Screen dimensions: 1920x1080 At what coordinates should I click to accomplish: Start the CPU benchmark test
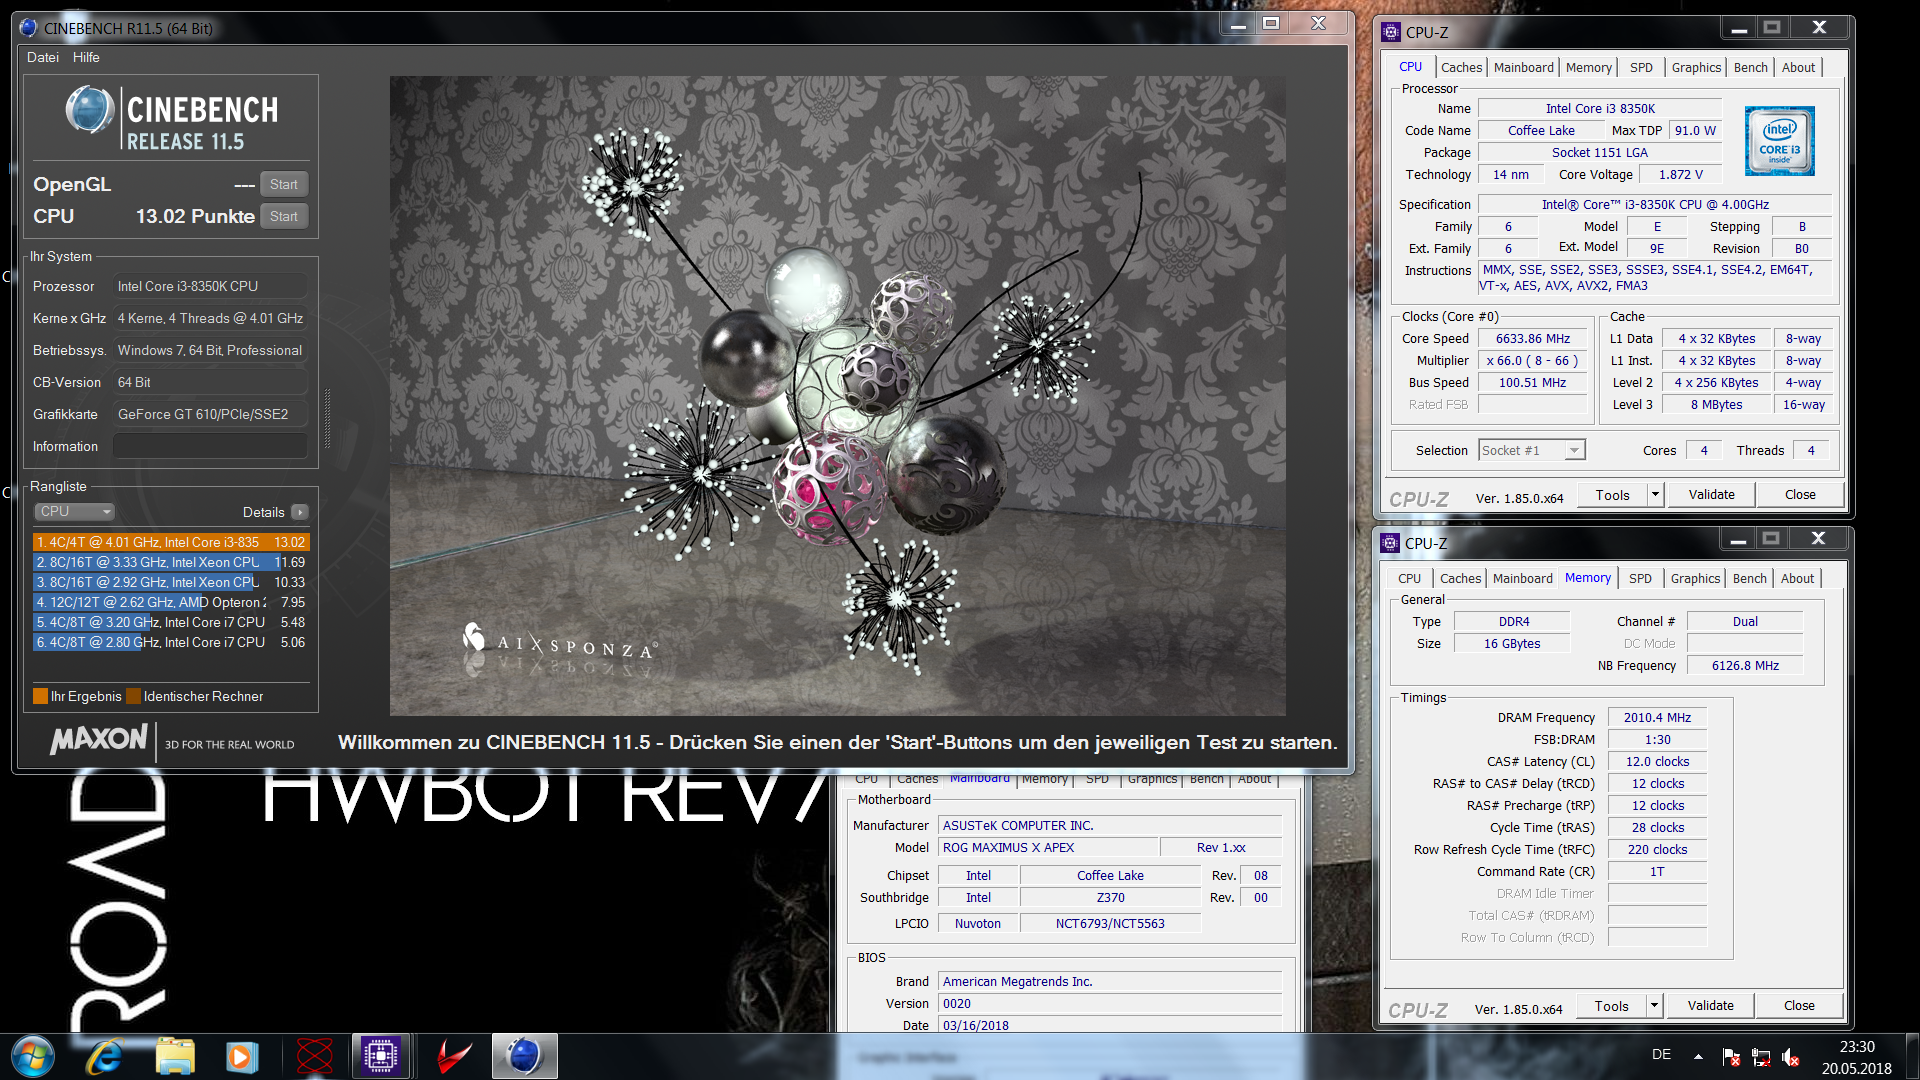pos(284,216)
